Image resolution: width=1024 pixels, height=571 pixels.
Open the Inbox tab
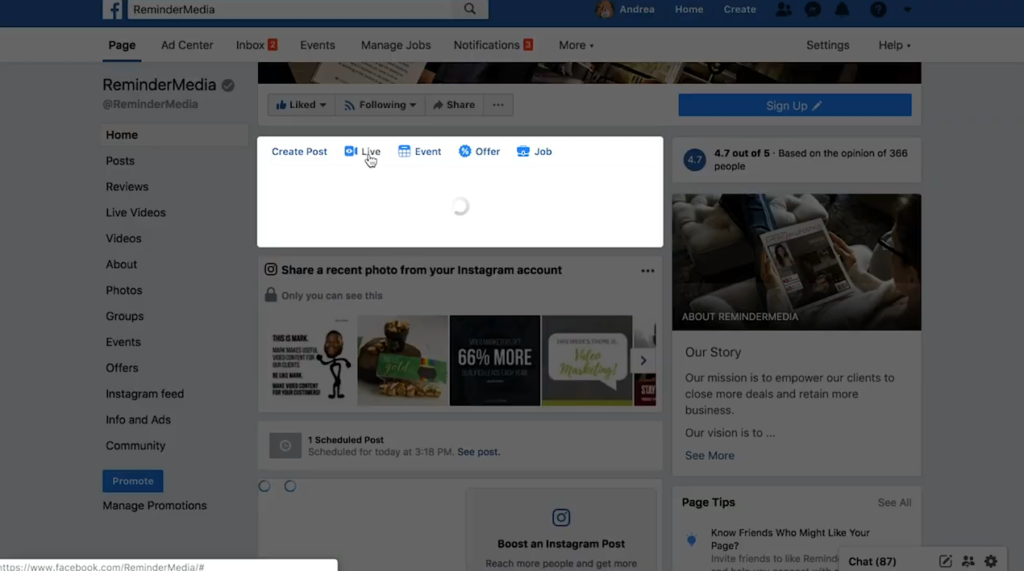click(257, 45)
